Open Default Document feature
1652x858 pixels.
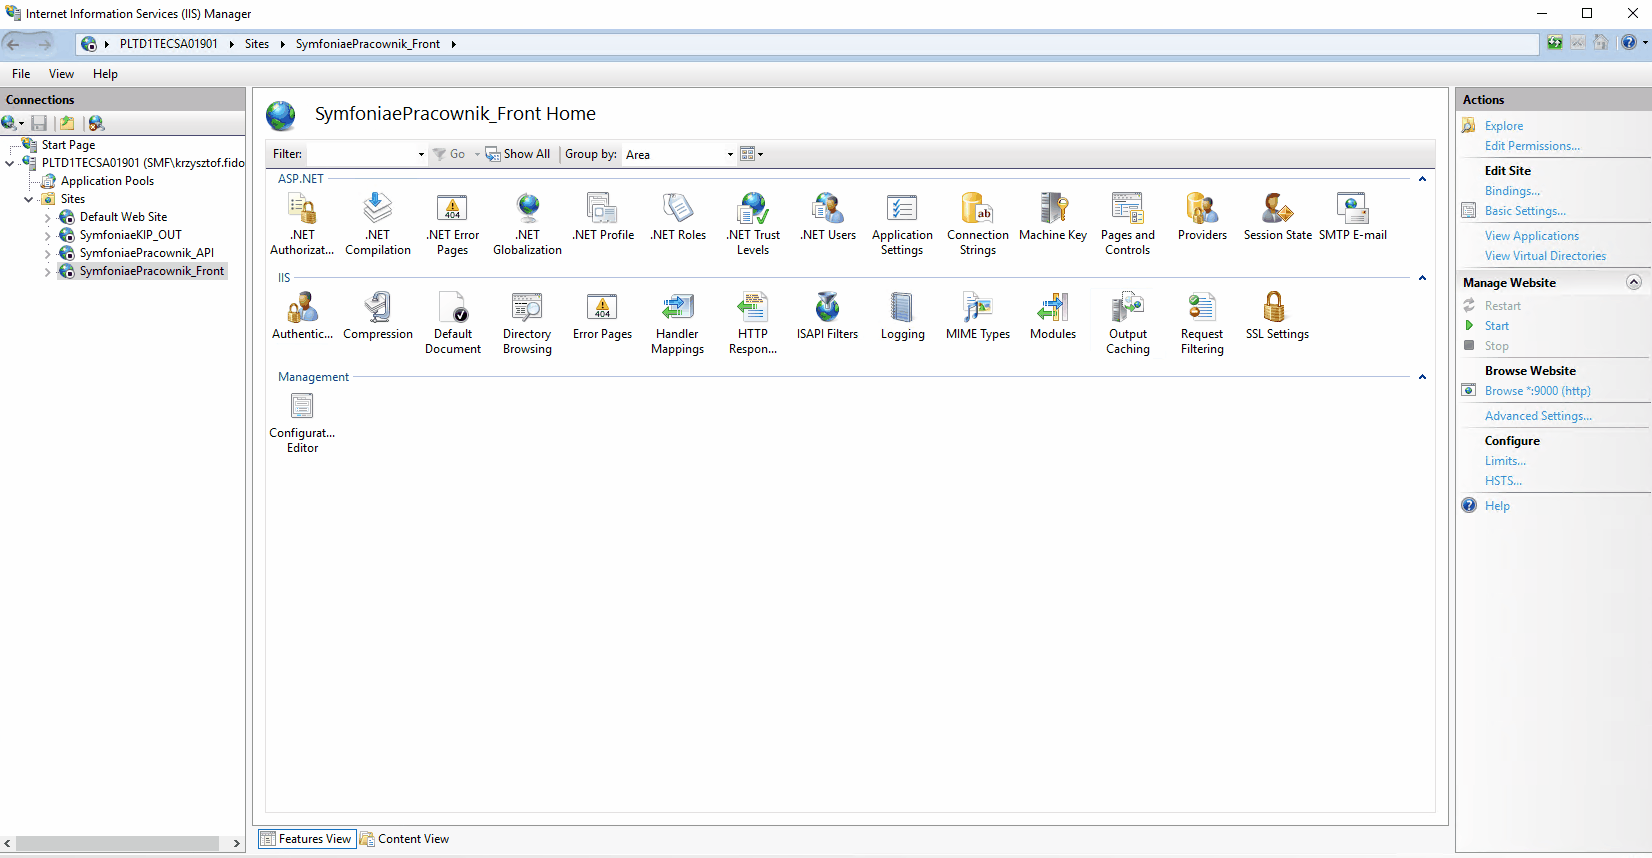coord(453,323)
